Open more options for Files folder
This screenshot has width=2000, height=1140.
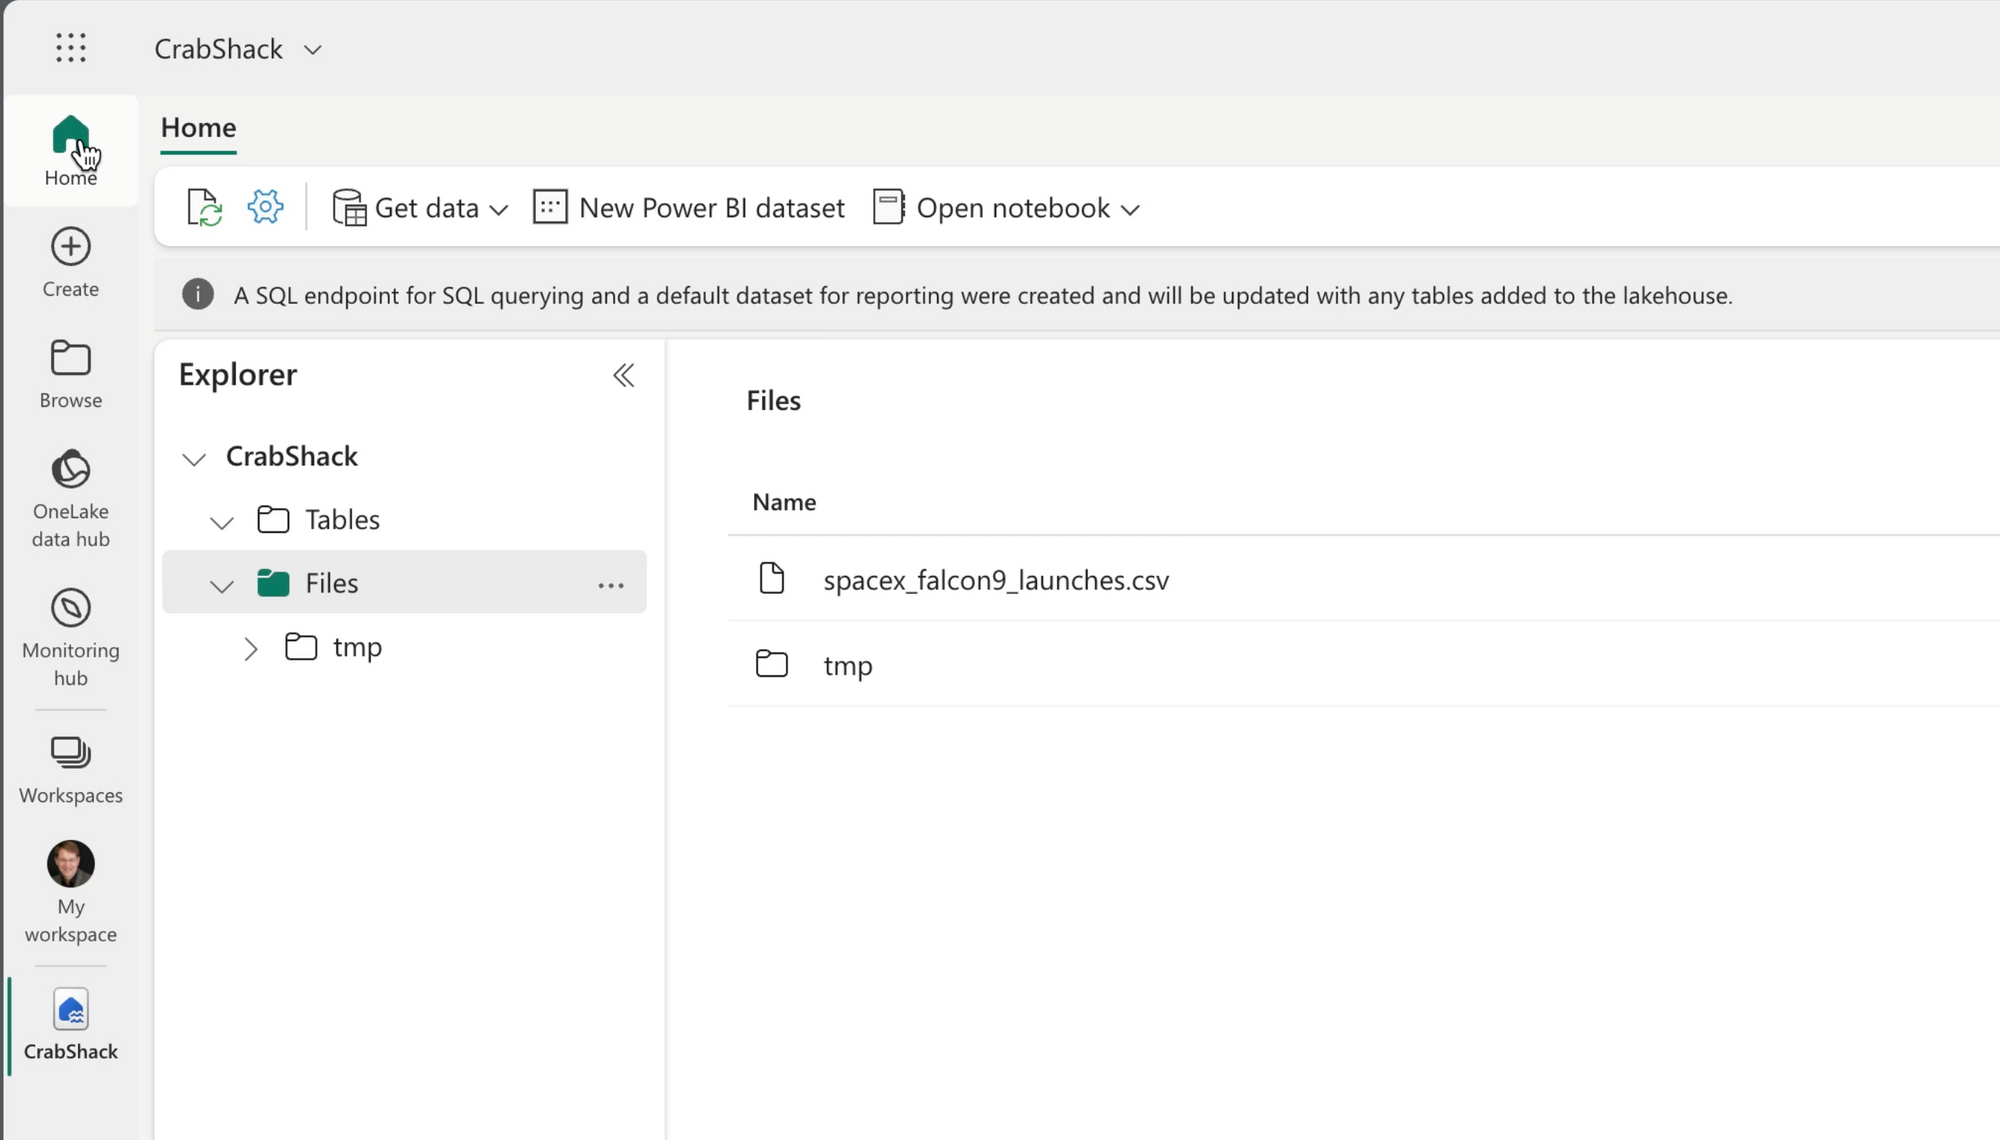[610, 585]
